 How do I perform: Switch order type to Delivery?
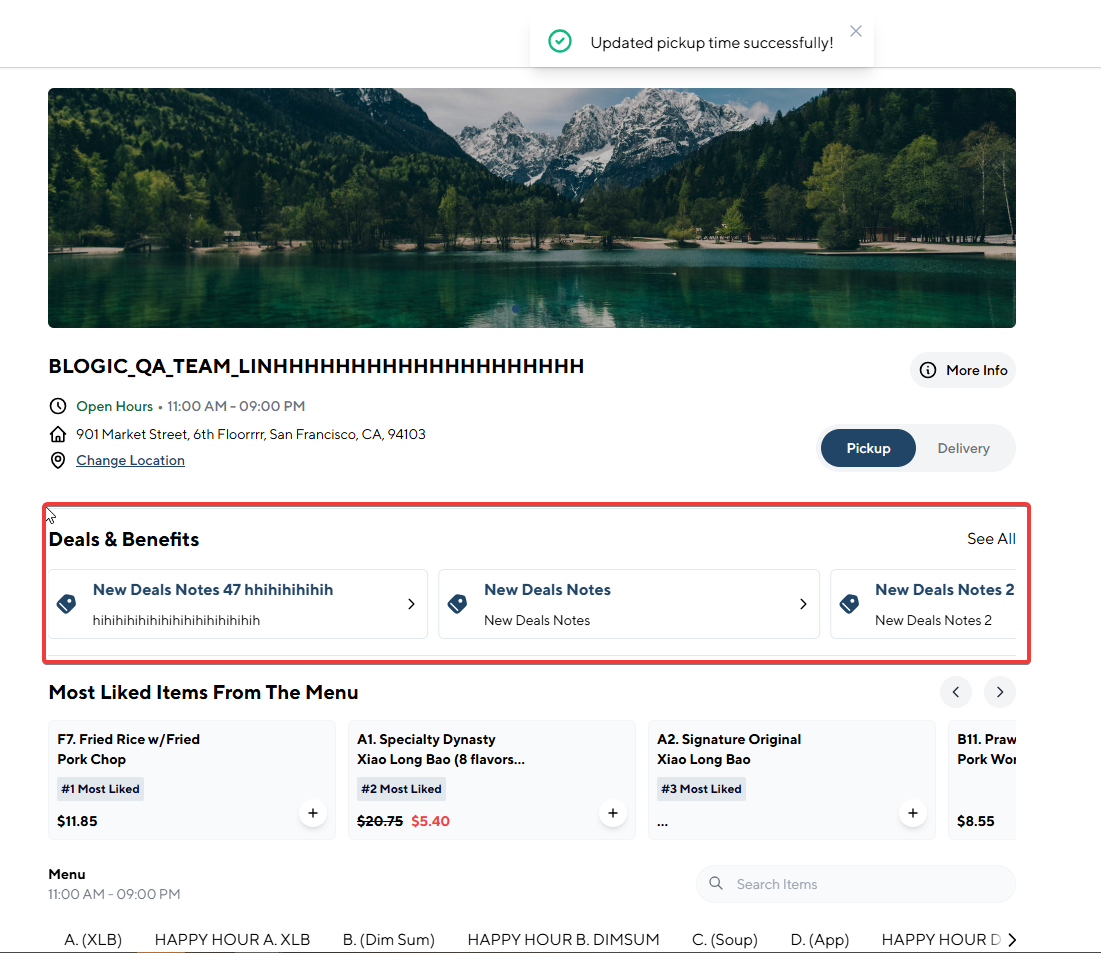click(963, 448)
